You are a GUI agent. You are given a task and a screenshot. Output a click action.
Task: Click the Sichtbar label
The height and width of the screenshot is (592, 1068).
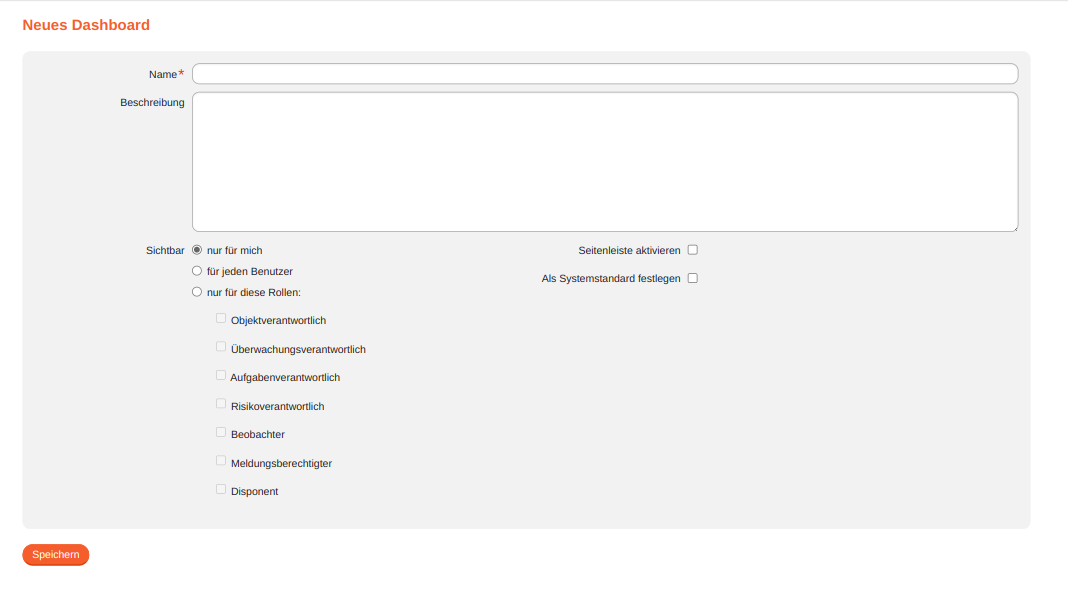coord(165,249)
